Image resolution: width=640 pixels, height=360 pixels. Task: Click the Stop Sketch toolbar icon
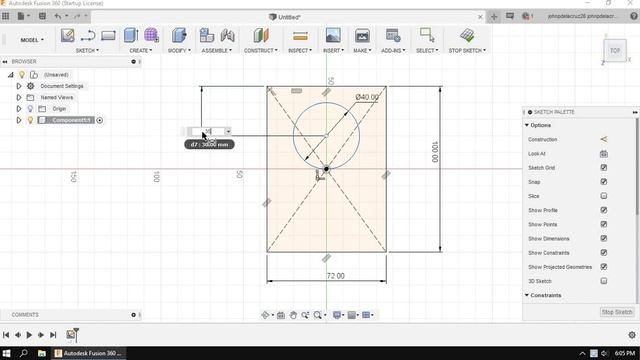click(467, 36)
